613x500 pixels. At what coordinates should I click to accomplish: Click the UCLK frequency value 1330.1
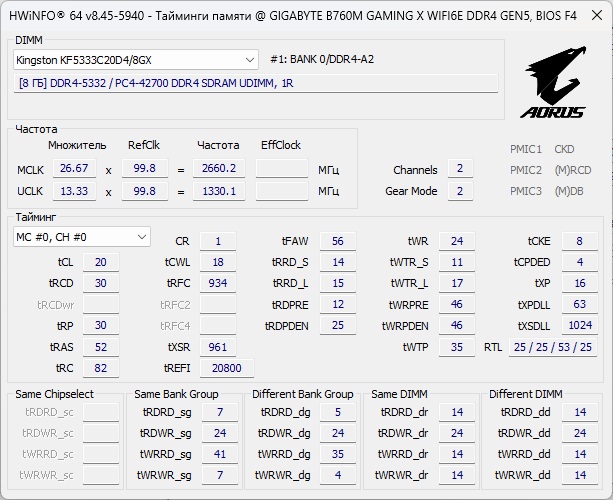click(219, 191)
